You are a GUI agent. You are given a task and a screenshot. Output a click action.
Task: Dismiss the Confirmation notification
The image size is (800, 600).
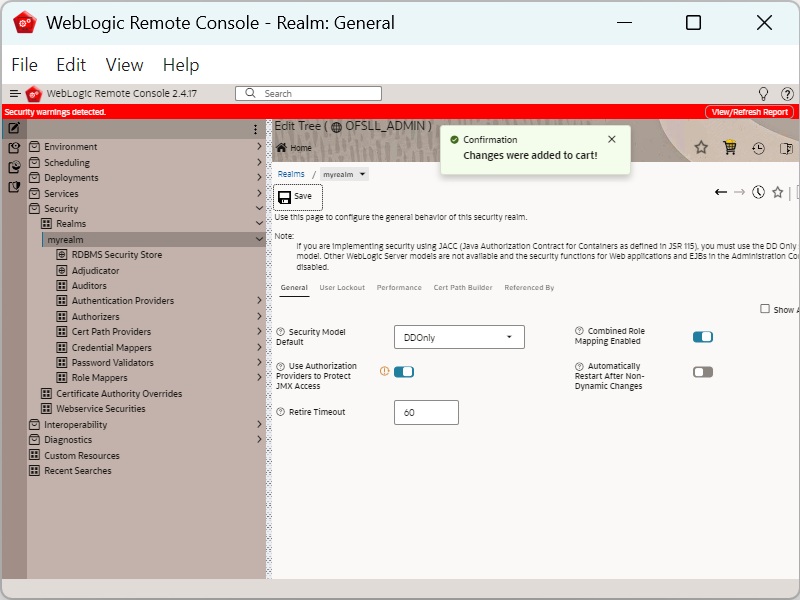tap(612, 139)
